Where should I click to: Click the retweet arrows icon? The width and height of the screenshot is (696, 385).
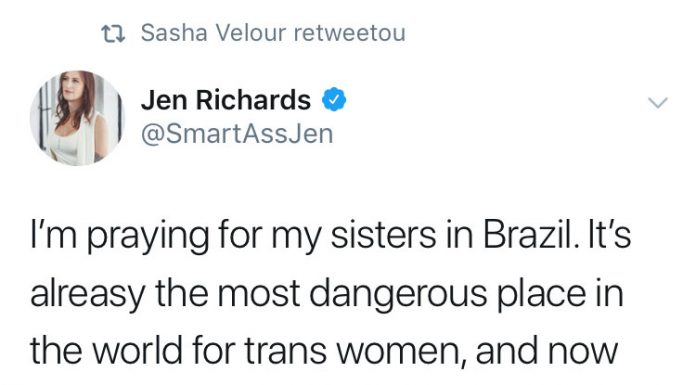(113, 34)
